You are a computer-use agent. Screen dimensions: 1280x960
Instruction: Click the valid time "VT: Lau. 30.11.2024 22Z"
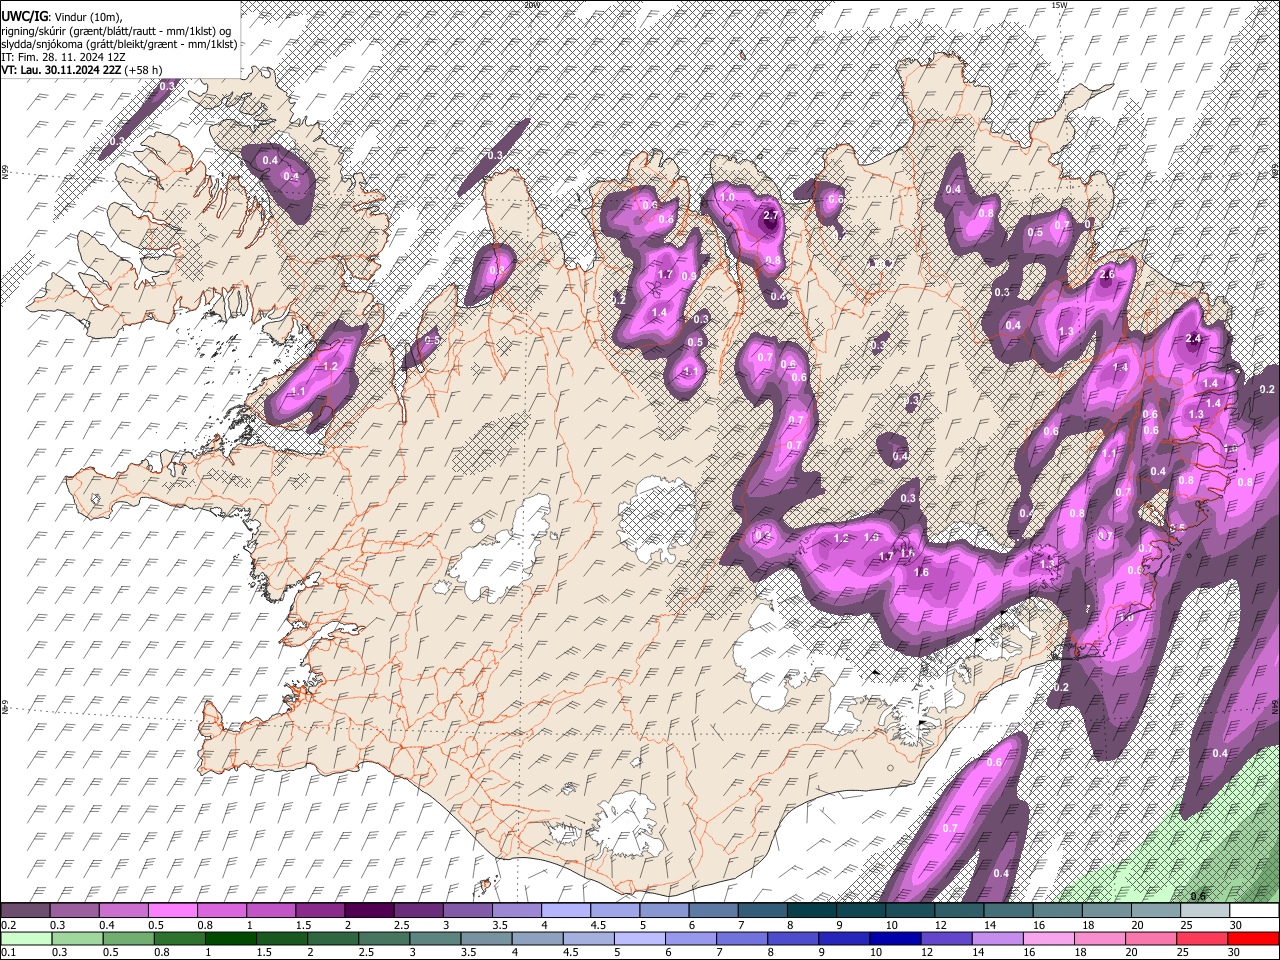pyautogui.click(x=63, y=70)
